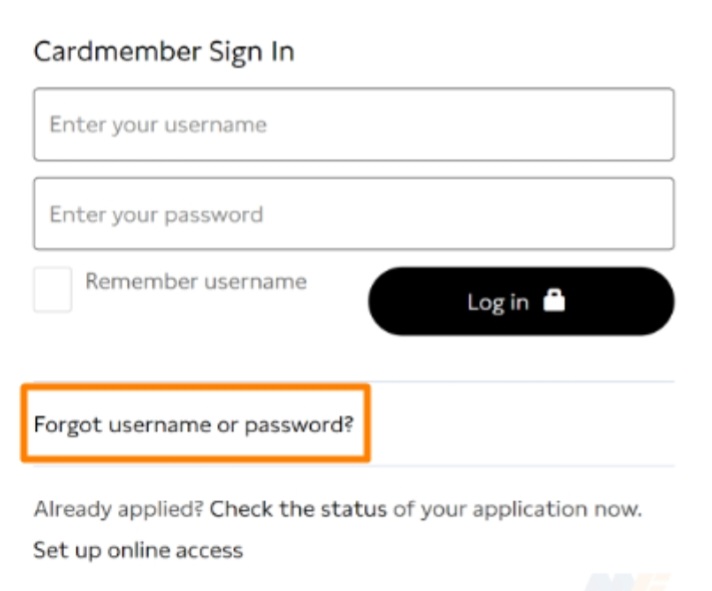Click the "Already applied?" text

click(119, 509)
